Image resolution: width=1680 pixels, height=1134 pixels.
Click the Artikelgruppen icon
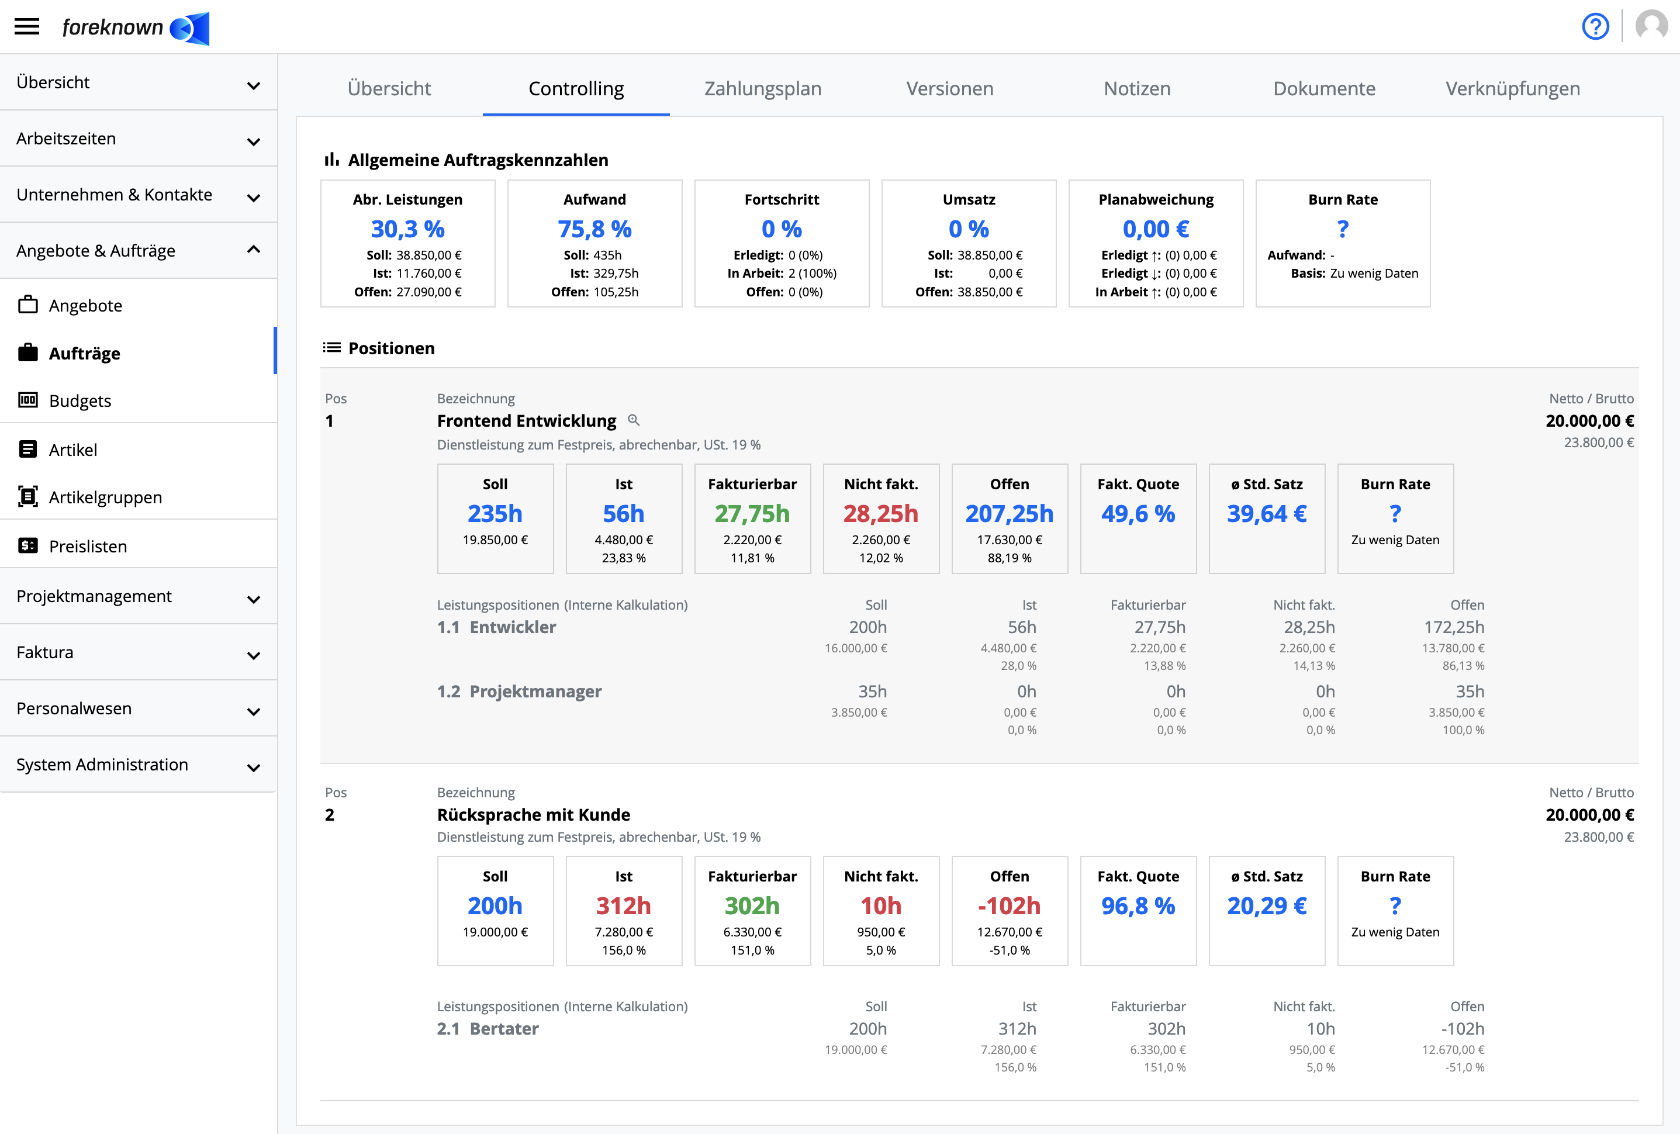pyautogui.click(x=28, y=496)
